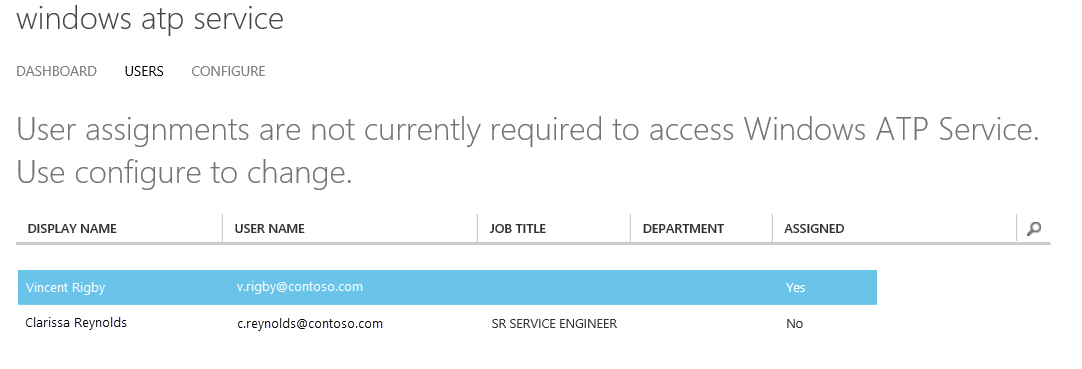The image size is (1082, 369).
Task: Click the user assignments notice heading
Action: click(528, 130)
